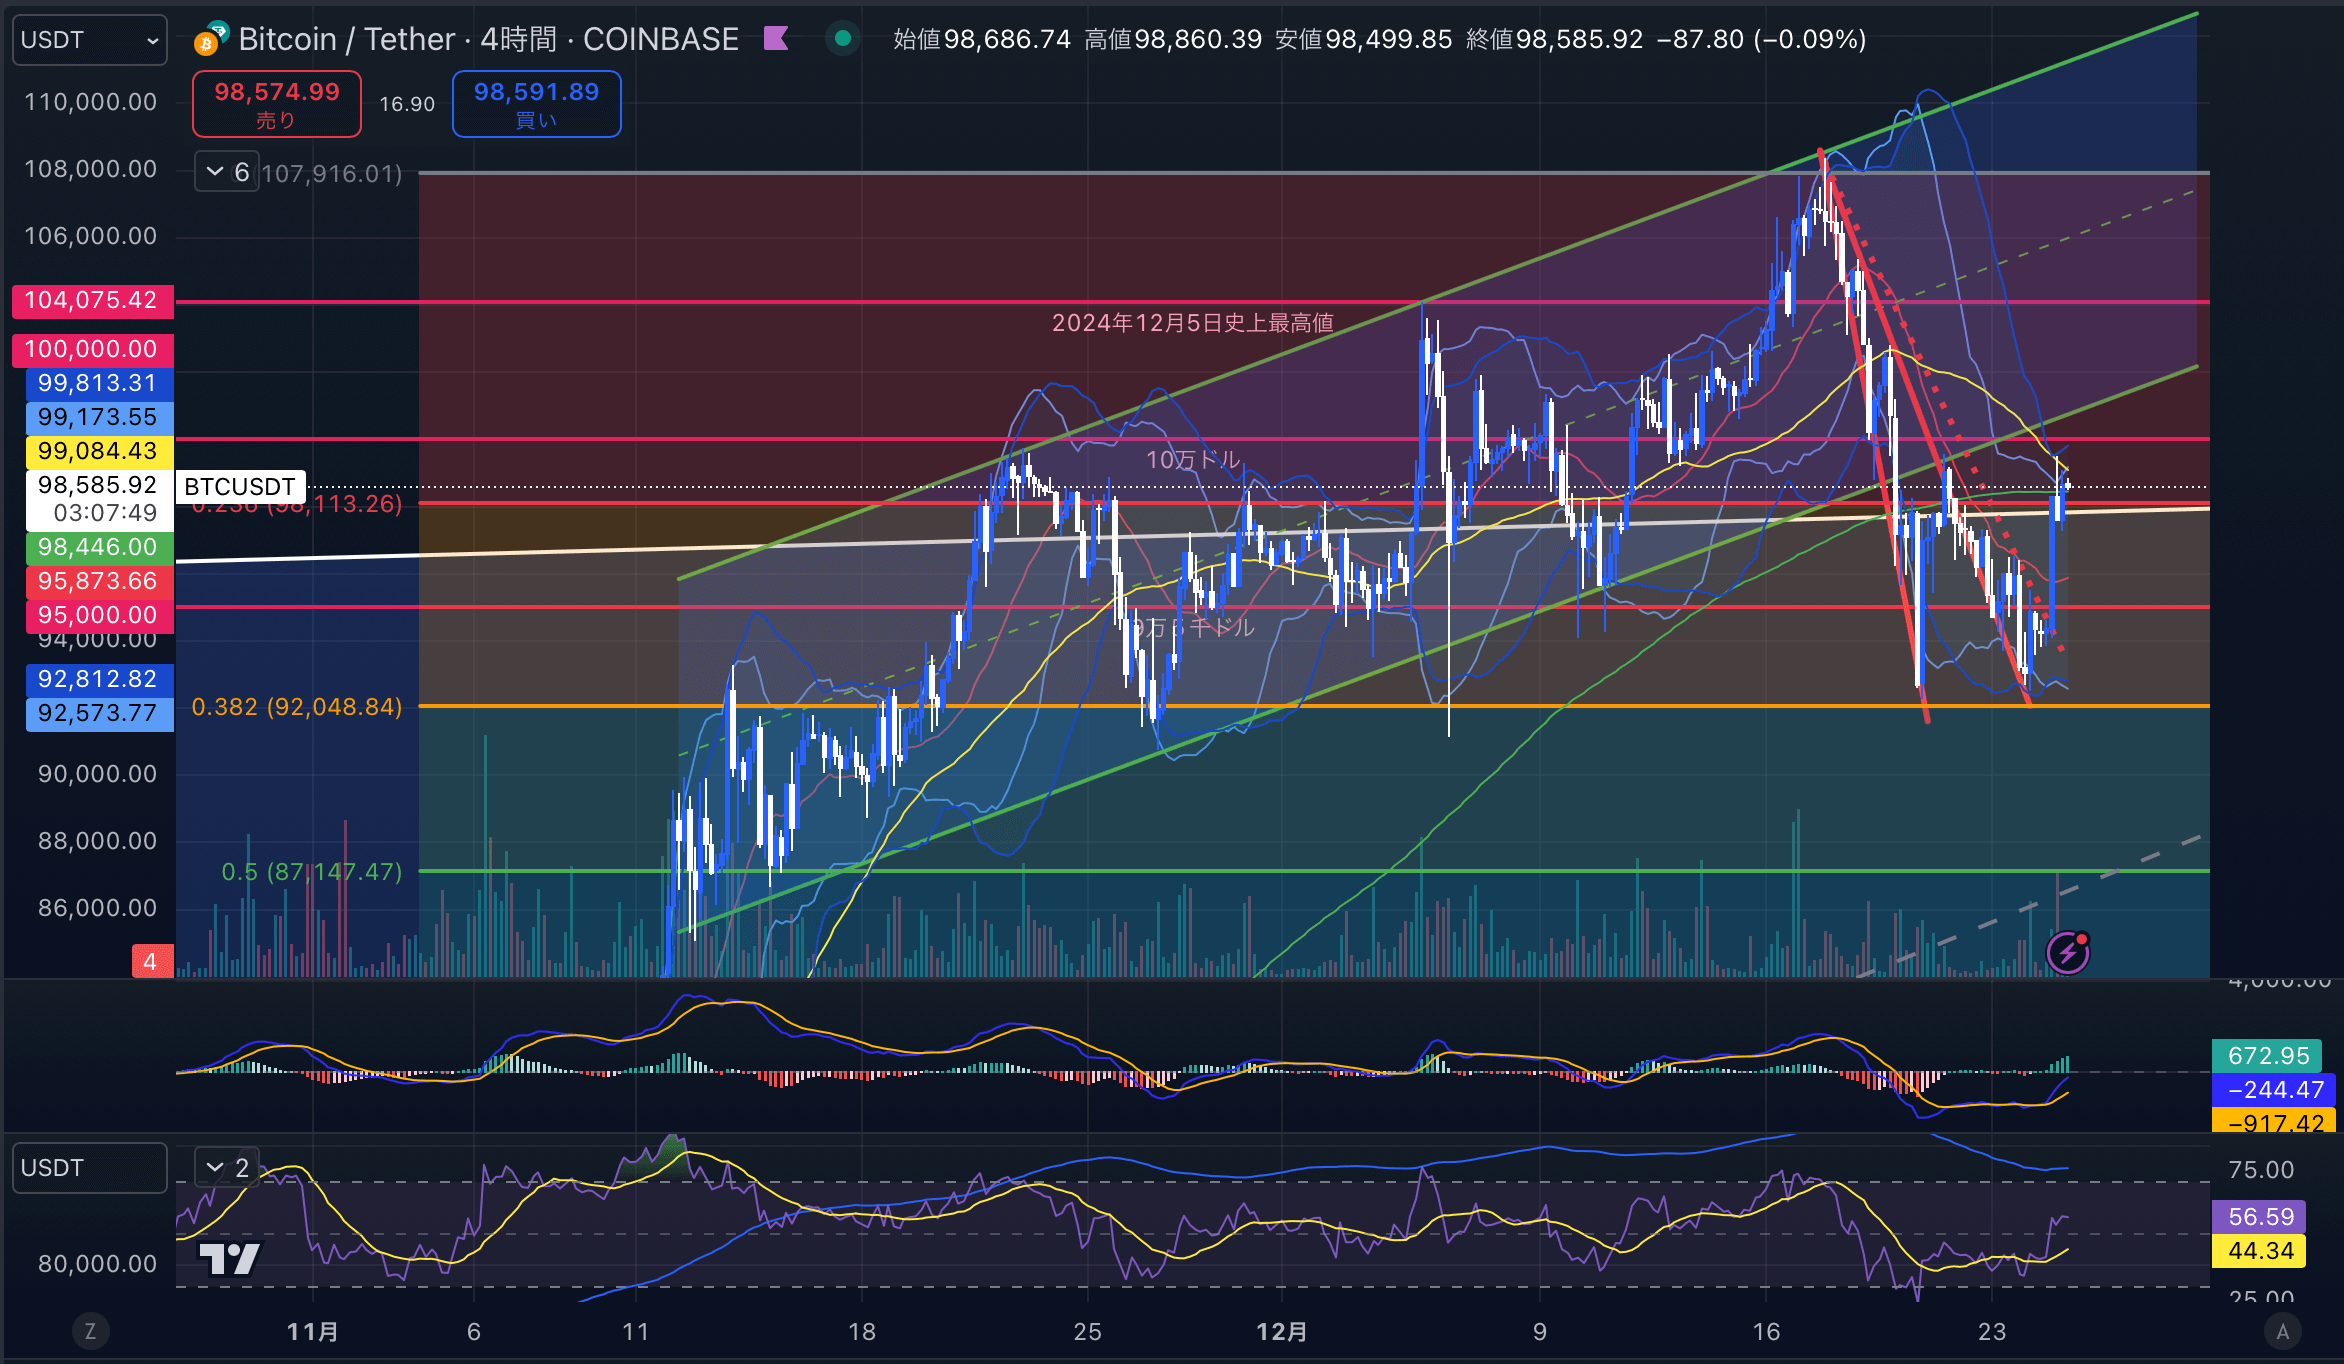Click the 92,573.77 price label
2344x1364 pixels.
[x=98, y=713]
